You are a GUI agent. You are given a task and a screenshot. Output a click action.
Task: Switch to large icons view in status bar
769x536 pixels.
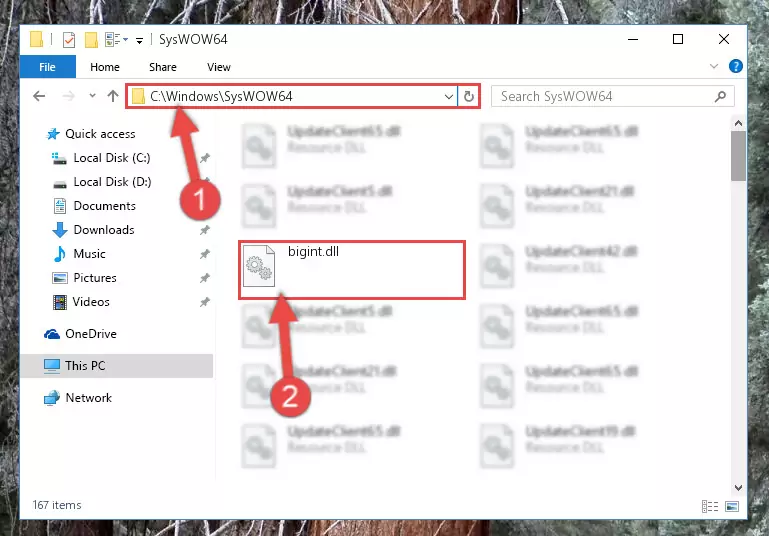click(x=732, y=506)
